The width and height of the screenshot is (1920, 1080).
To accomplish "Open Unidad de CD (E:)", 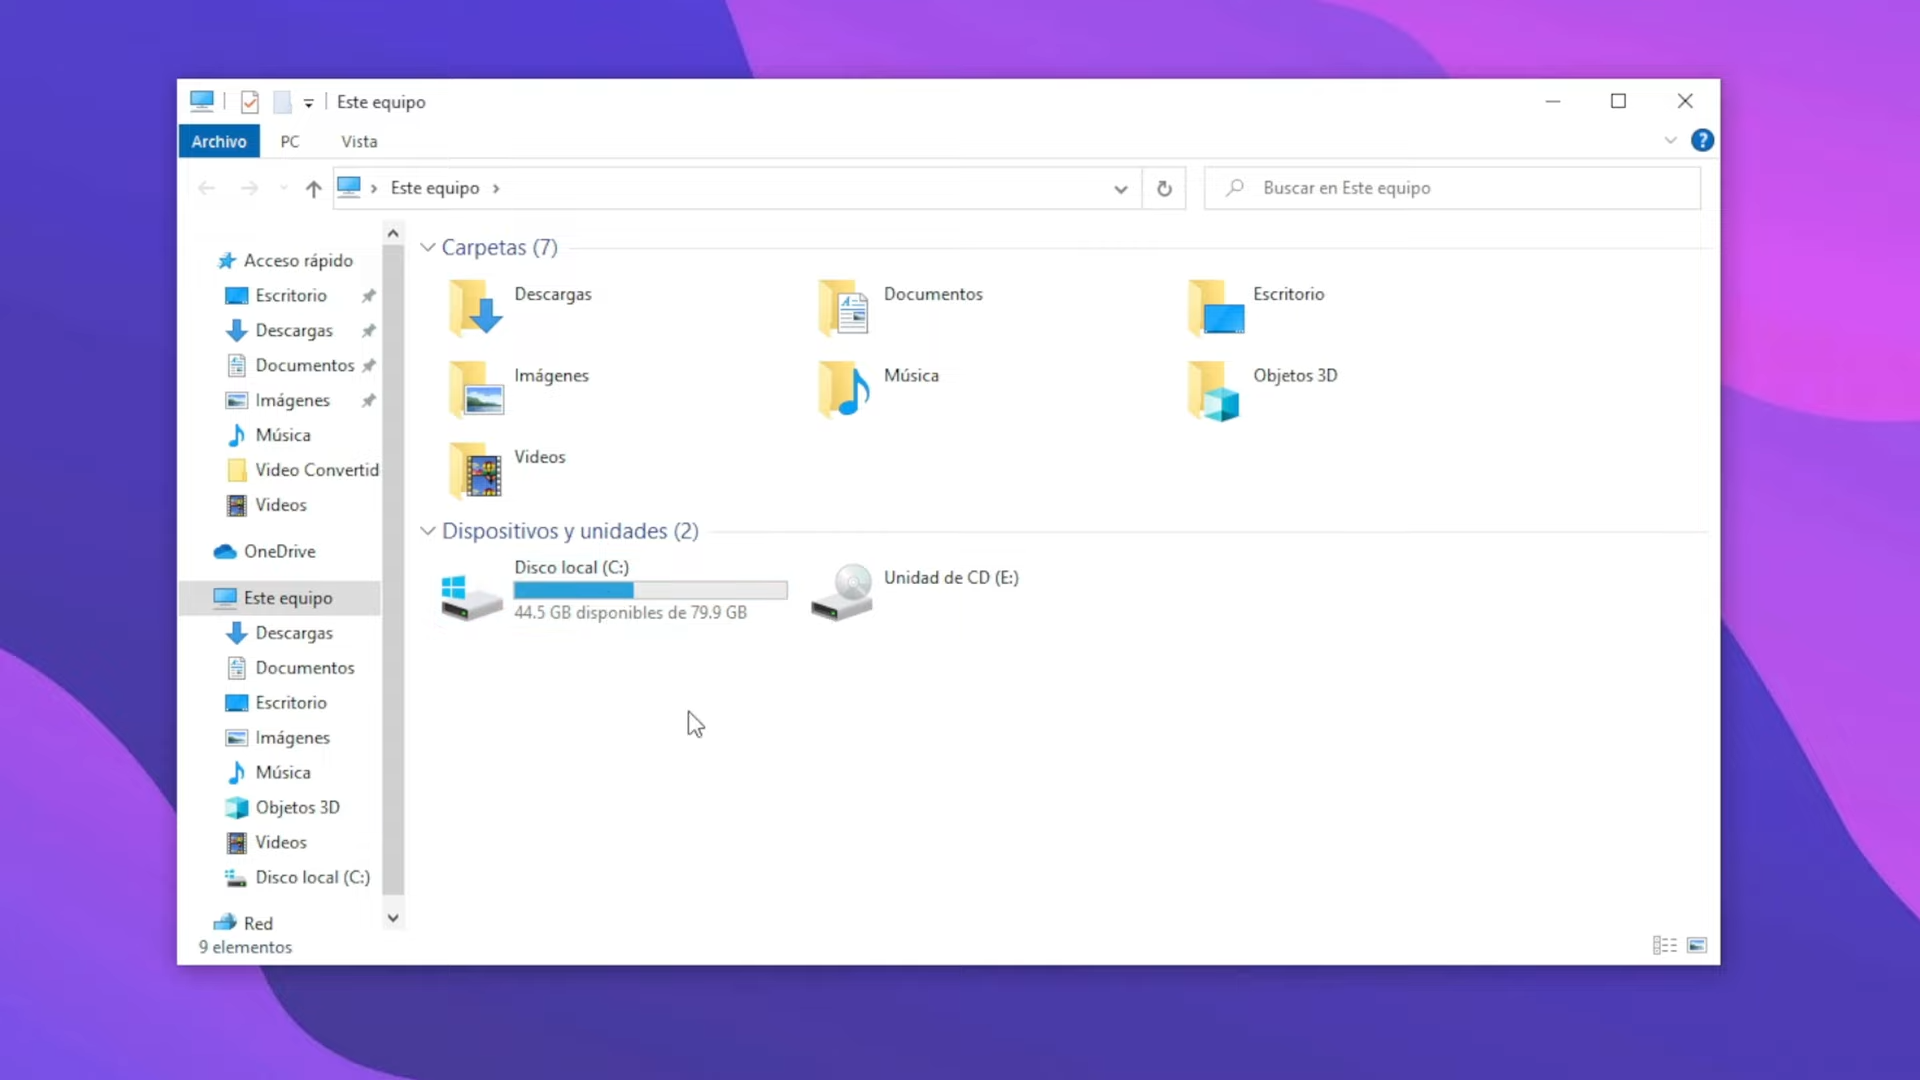I will pyautogui.click(x=841, y=590).
